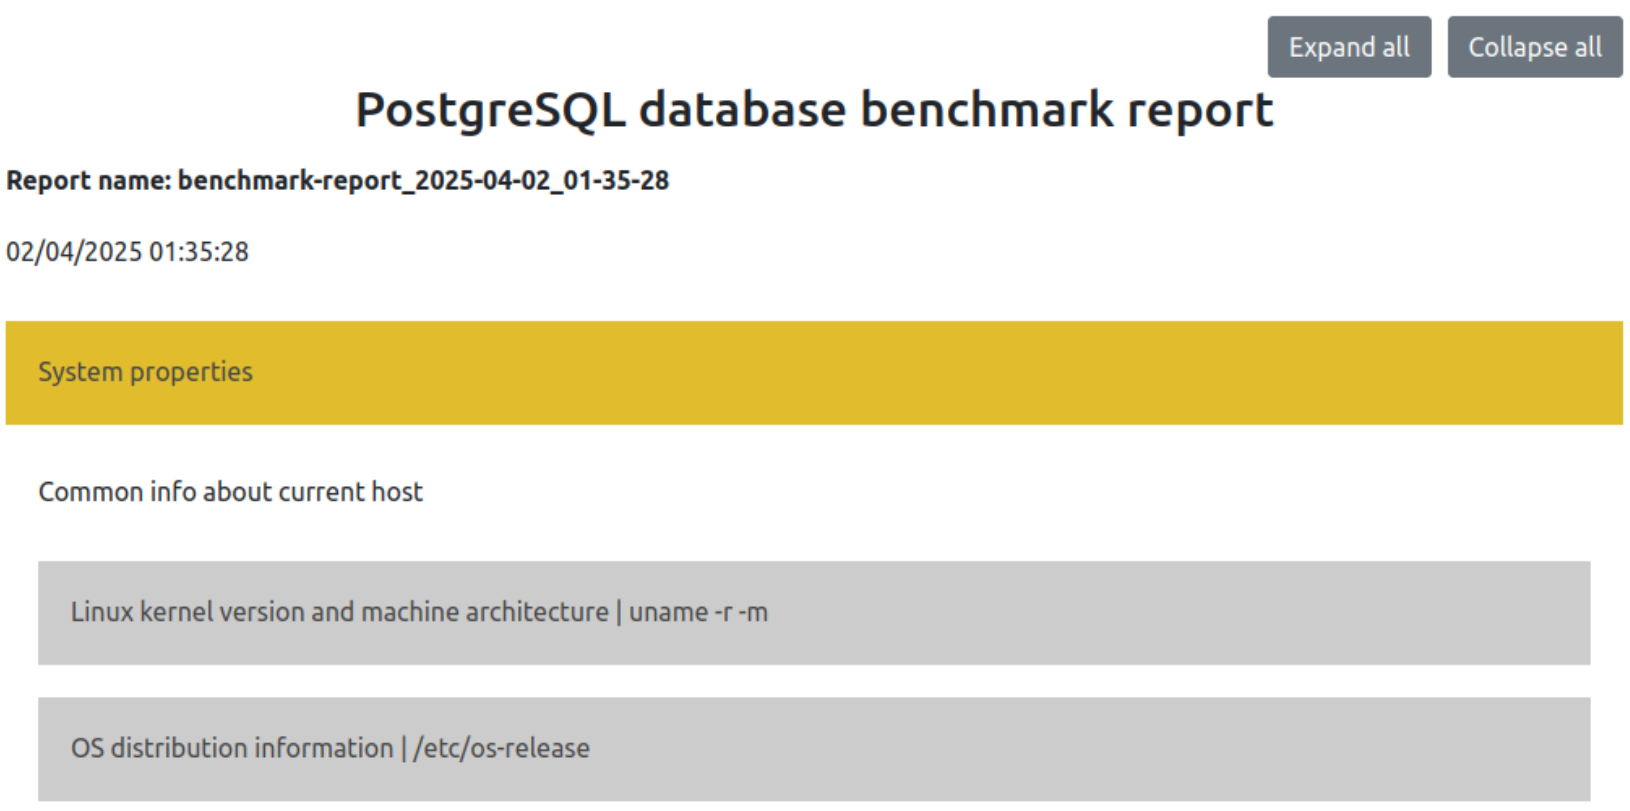Image resolution: width=1630 pixels, height=811 pixels.
Task: Collapse the System properties section
Action: (814, 373)
